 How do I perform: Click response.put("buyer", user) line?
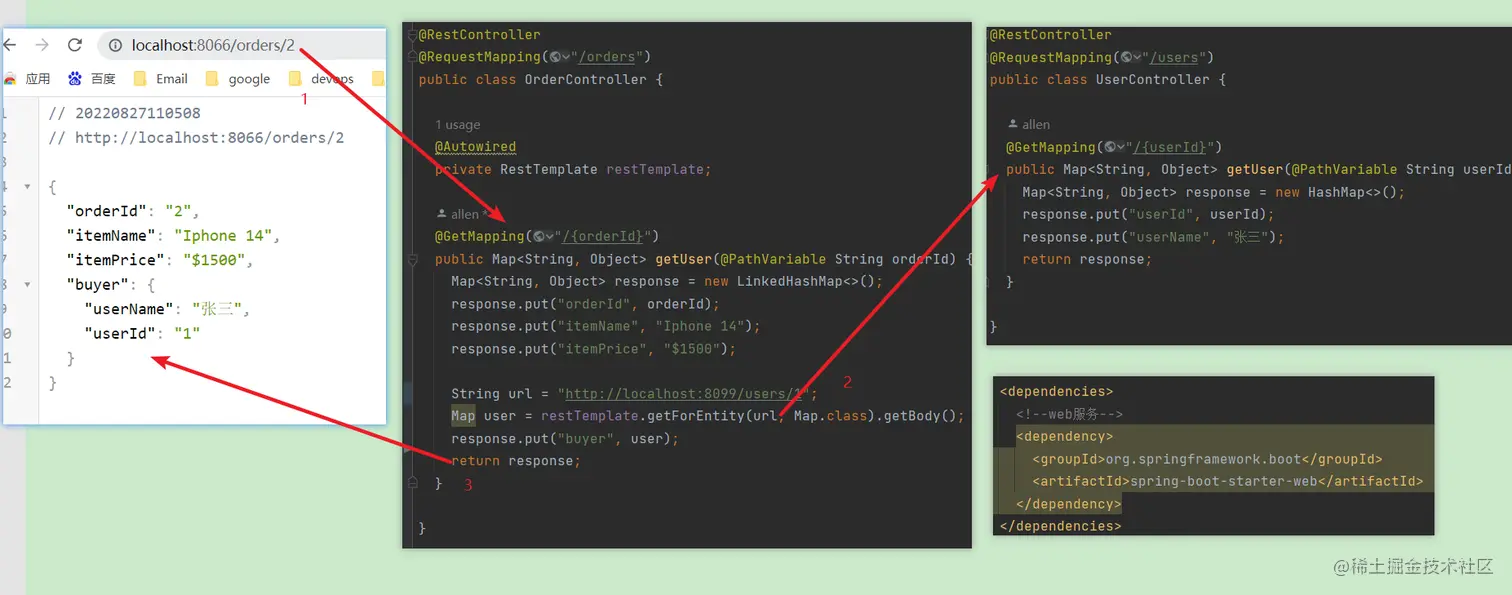click(x=564, y=439)
